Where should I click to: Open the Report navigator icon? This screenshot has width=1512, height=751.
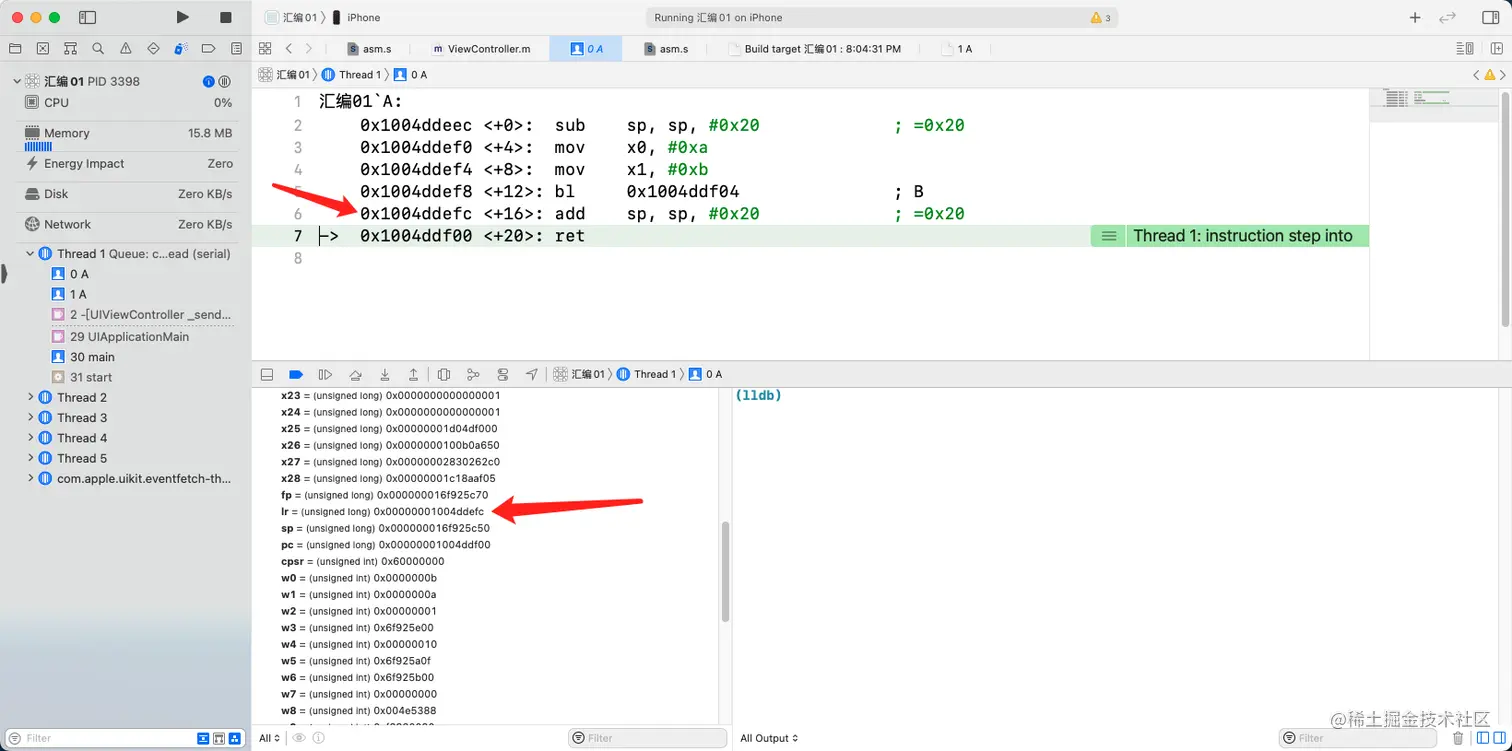236,48
